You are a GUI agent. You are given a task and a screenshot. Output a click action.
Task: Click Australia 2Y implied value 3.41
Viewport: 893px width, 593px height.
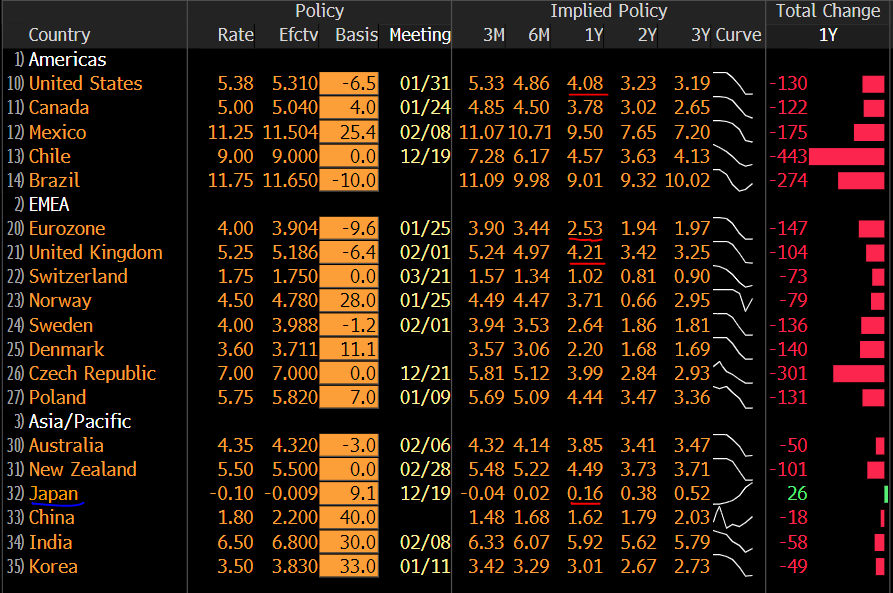(x=638, y=445)
